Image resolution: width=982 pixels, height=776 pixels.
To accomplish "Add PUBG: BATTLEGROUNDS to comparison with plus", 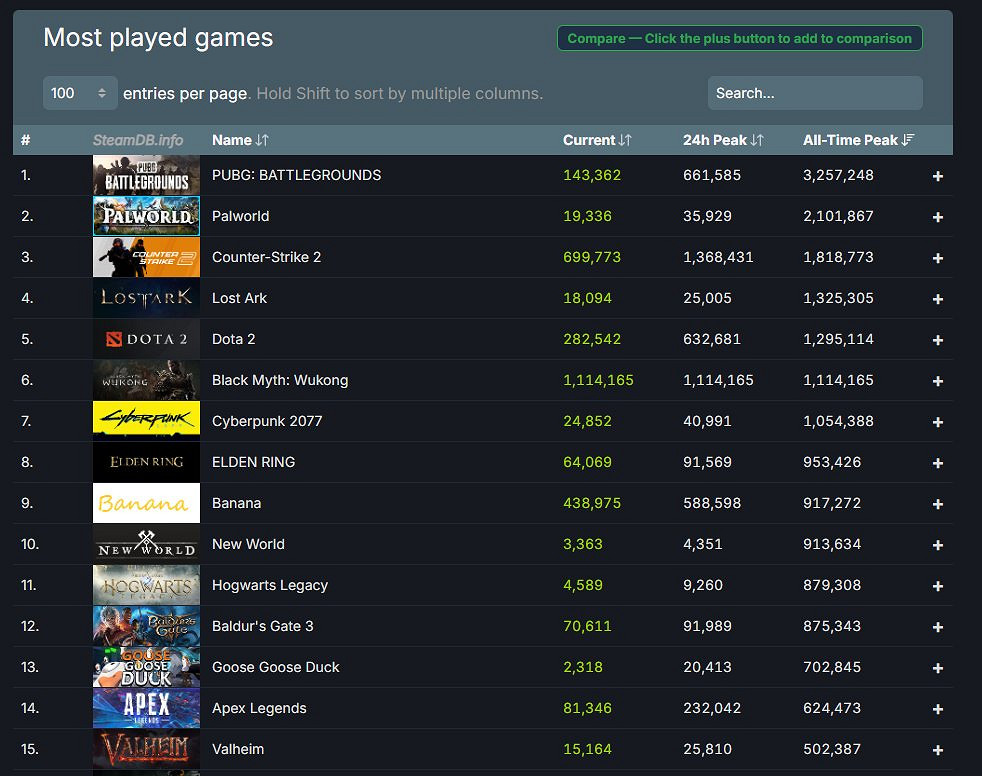I will pos(937,176).
